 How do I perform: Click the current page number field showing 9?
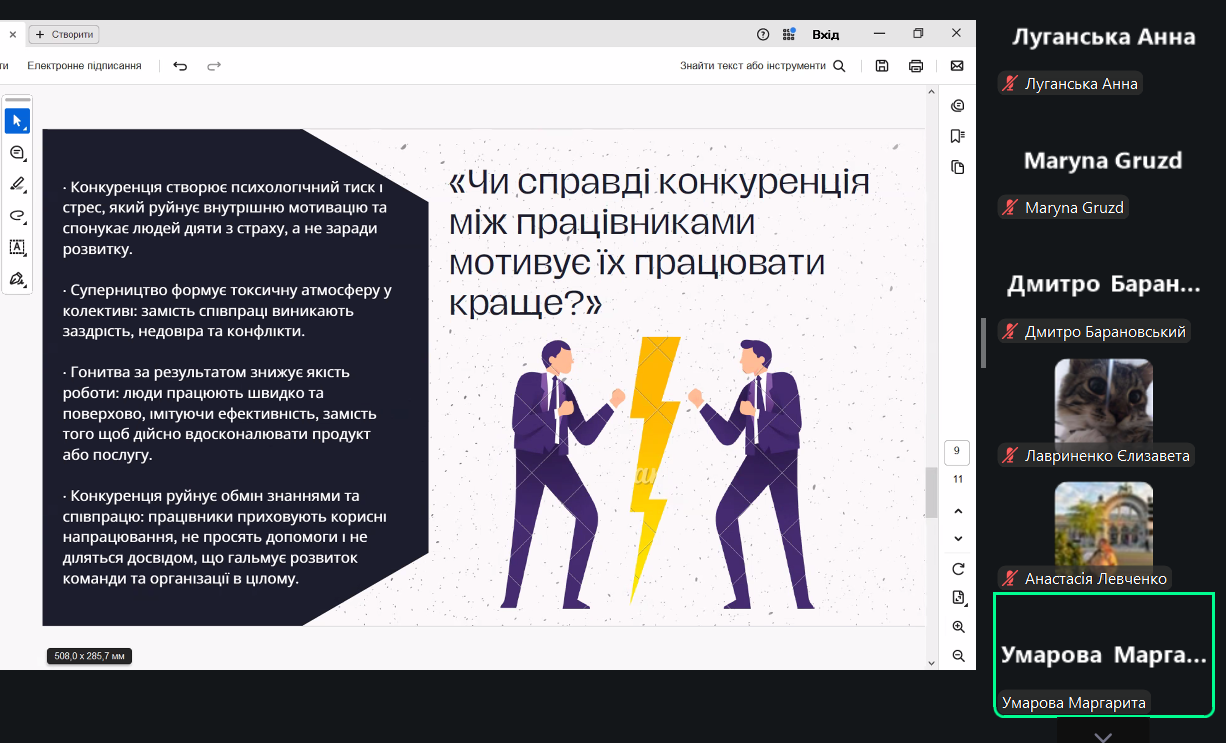click(x=957, y=452)
